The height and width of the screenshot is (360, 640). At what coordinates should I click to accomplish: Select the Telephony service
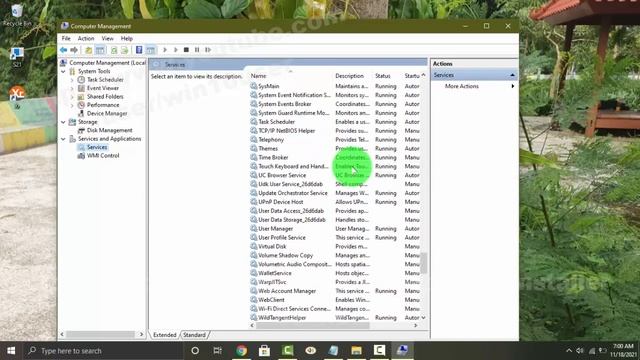[x=271, y=140]
